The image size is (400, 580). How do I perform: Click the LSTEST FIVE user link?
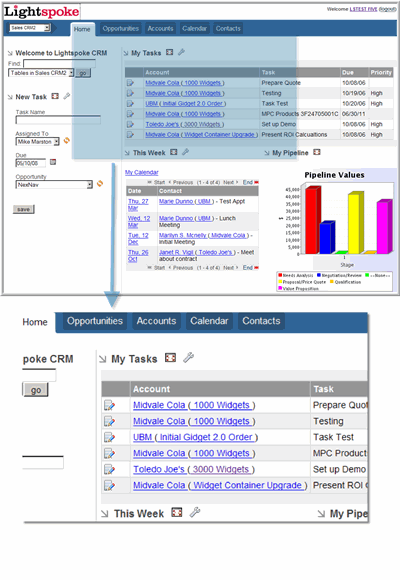(x=363, y=9)
